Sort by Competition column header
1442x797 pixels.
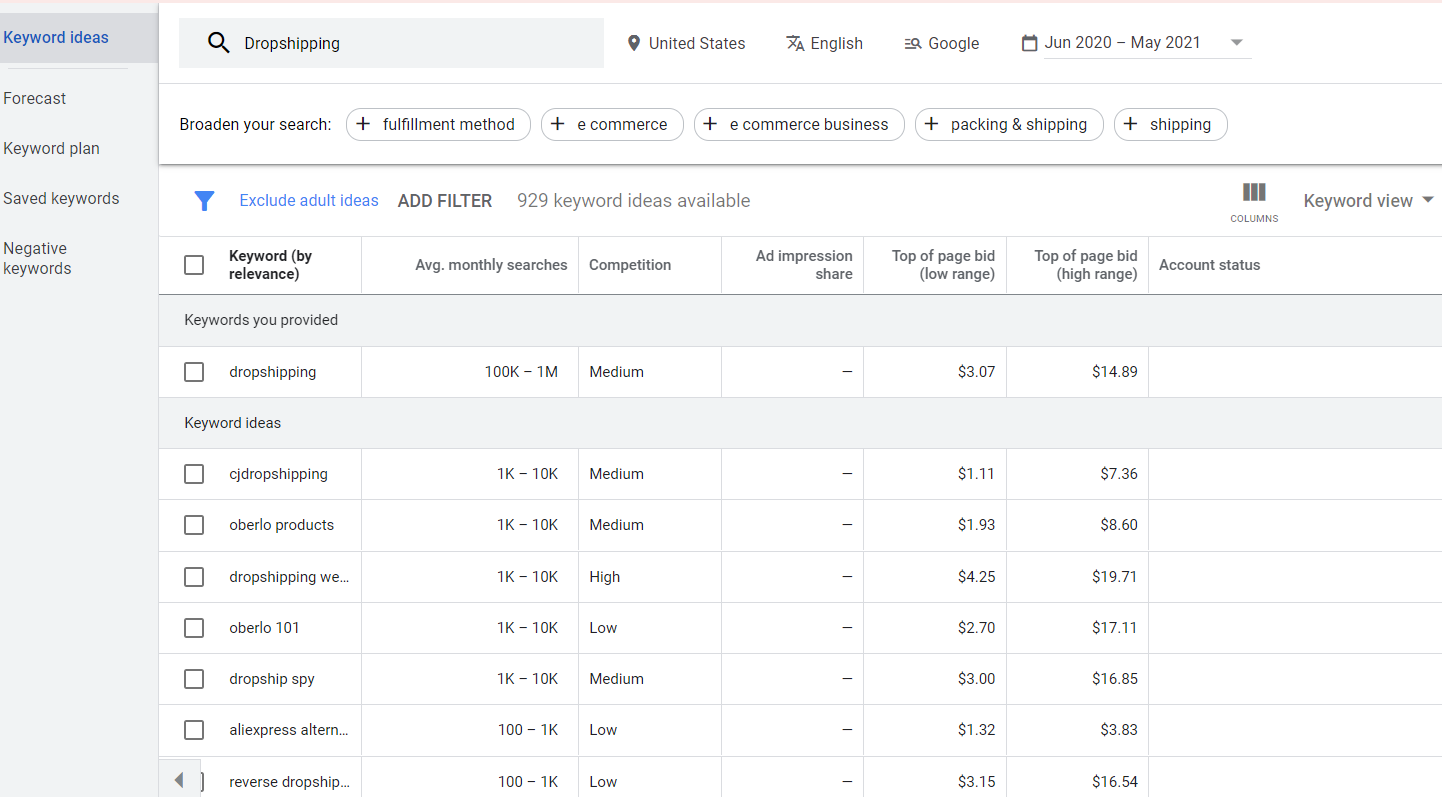(x=630, y=265)
